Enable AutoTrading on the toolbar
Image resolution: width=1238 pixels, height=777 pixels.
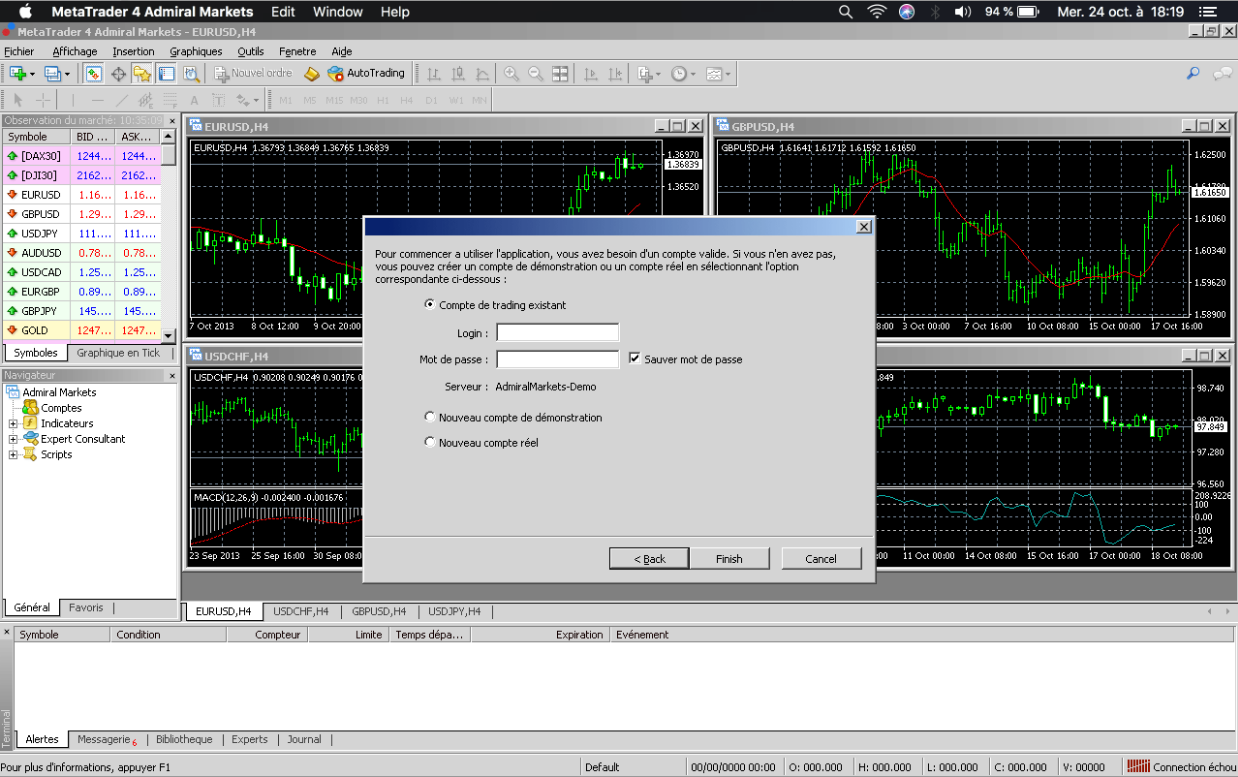367,73
